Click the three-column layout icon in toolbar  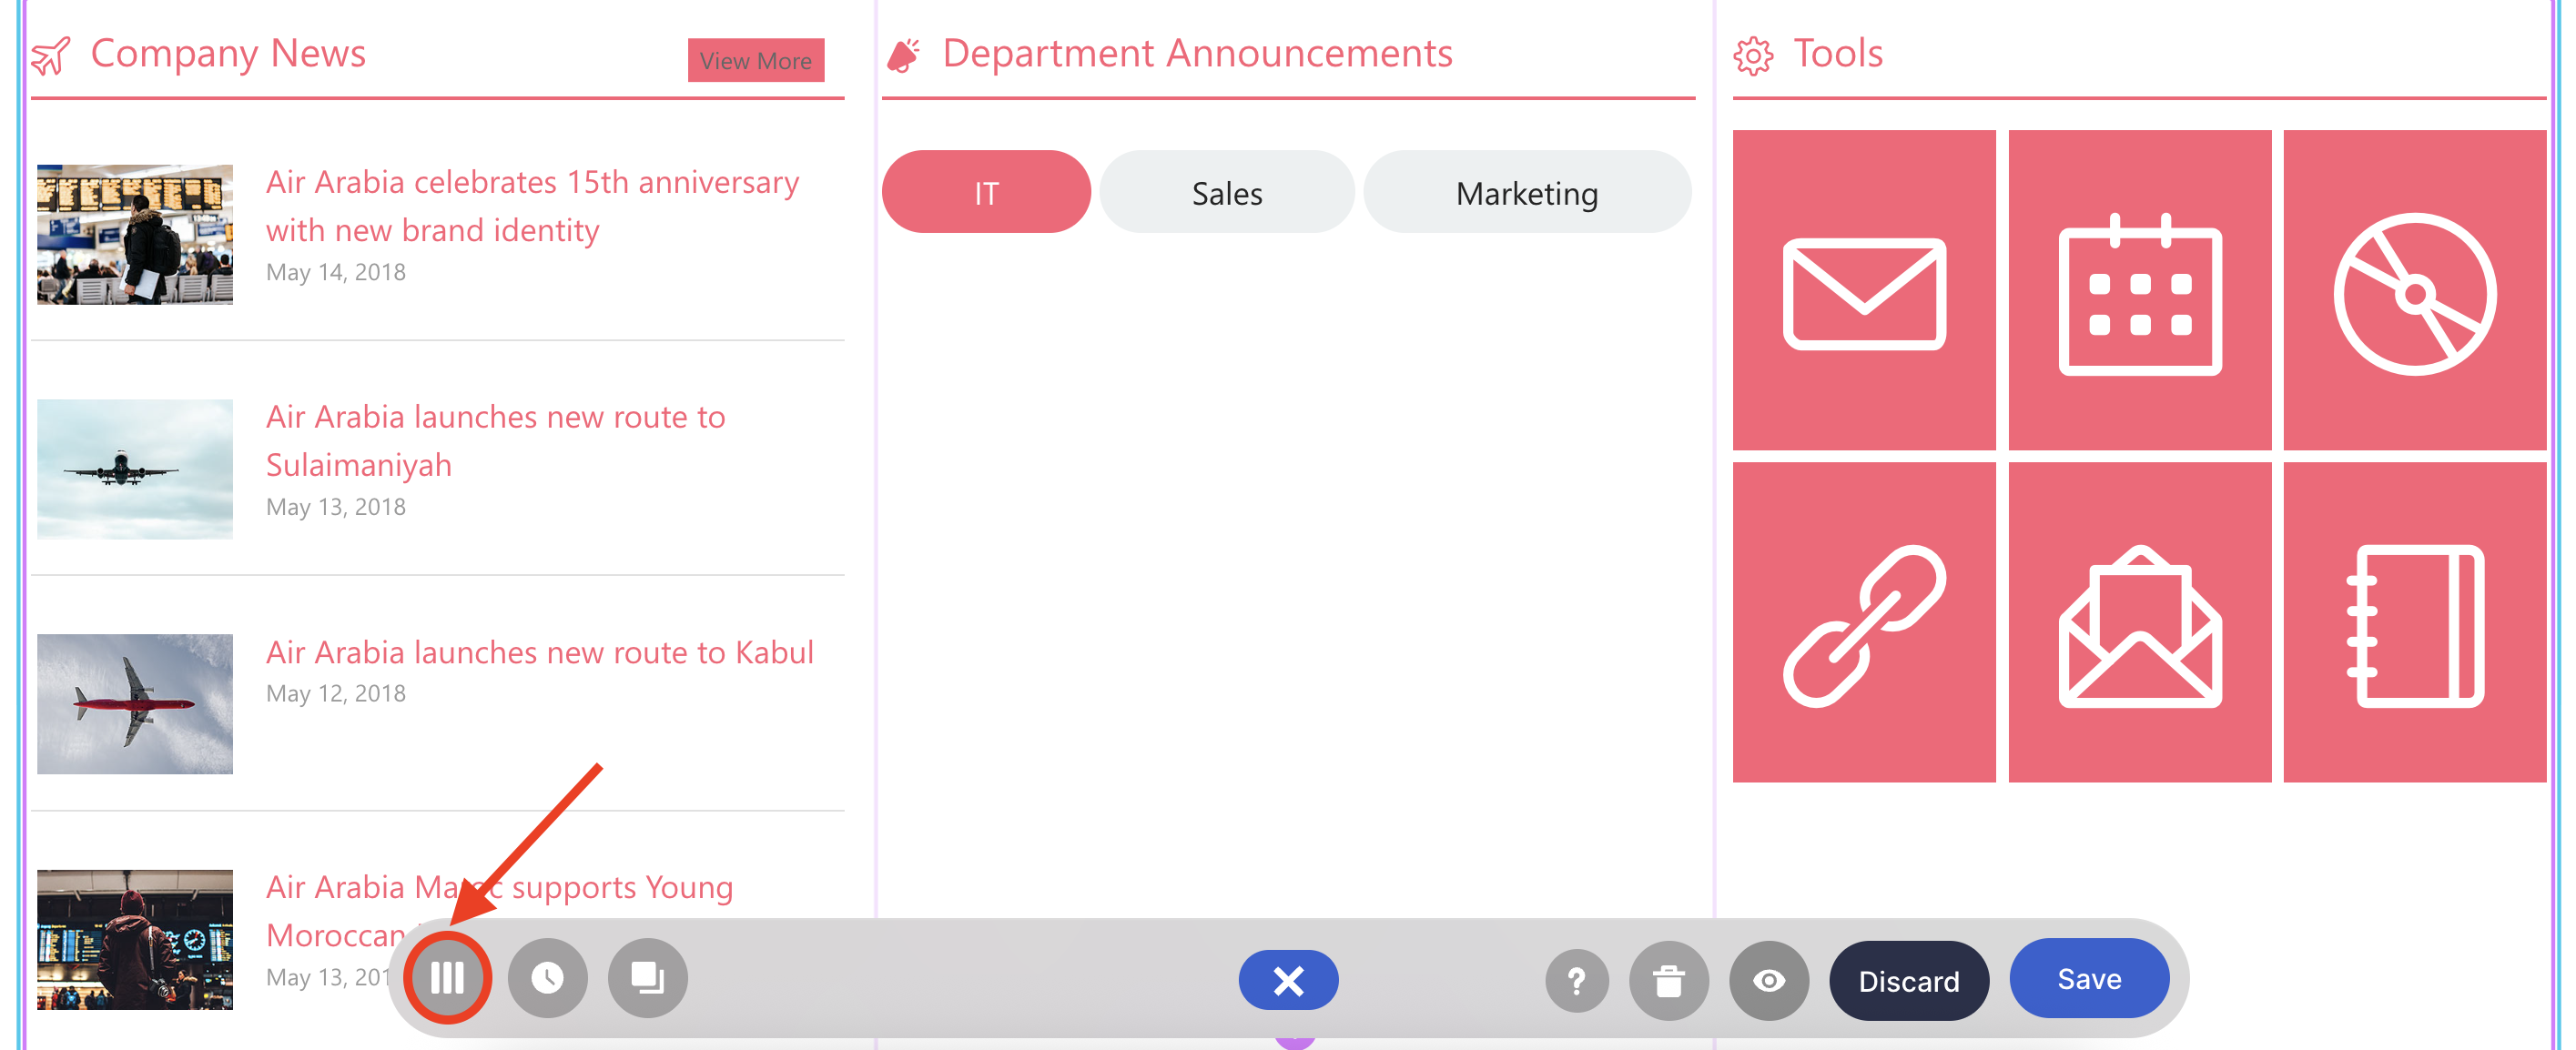(447, 977)
